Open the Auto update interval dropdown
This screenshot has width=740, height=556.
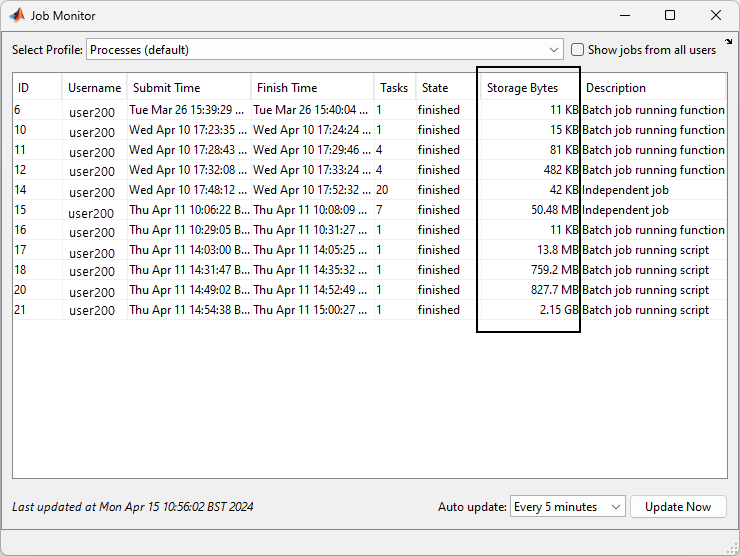point(568,507)
